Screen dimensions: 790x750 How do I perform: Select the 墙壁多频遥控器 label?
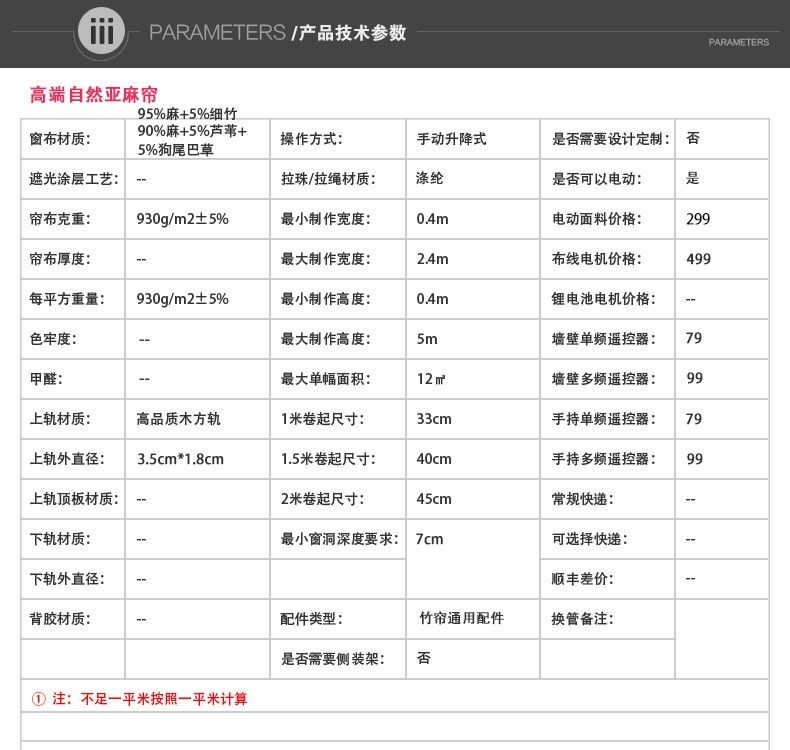pyautogui.click(x=604, y=379)
